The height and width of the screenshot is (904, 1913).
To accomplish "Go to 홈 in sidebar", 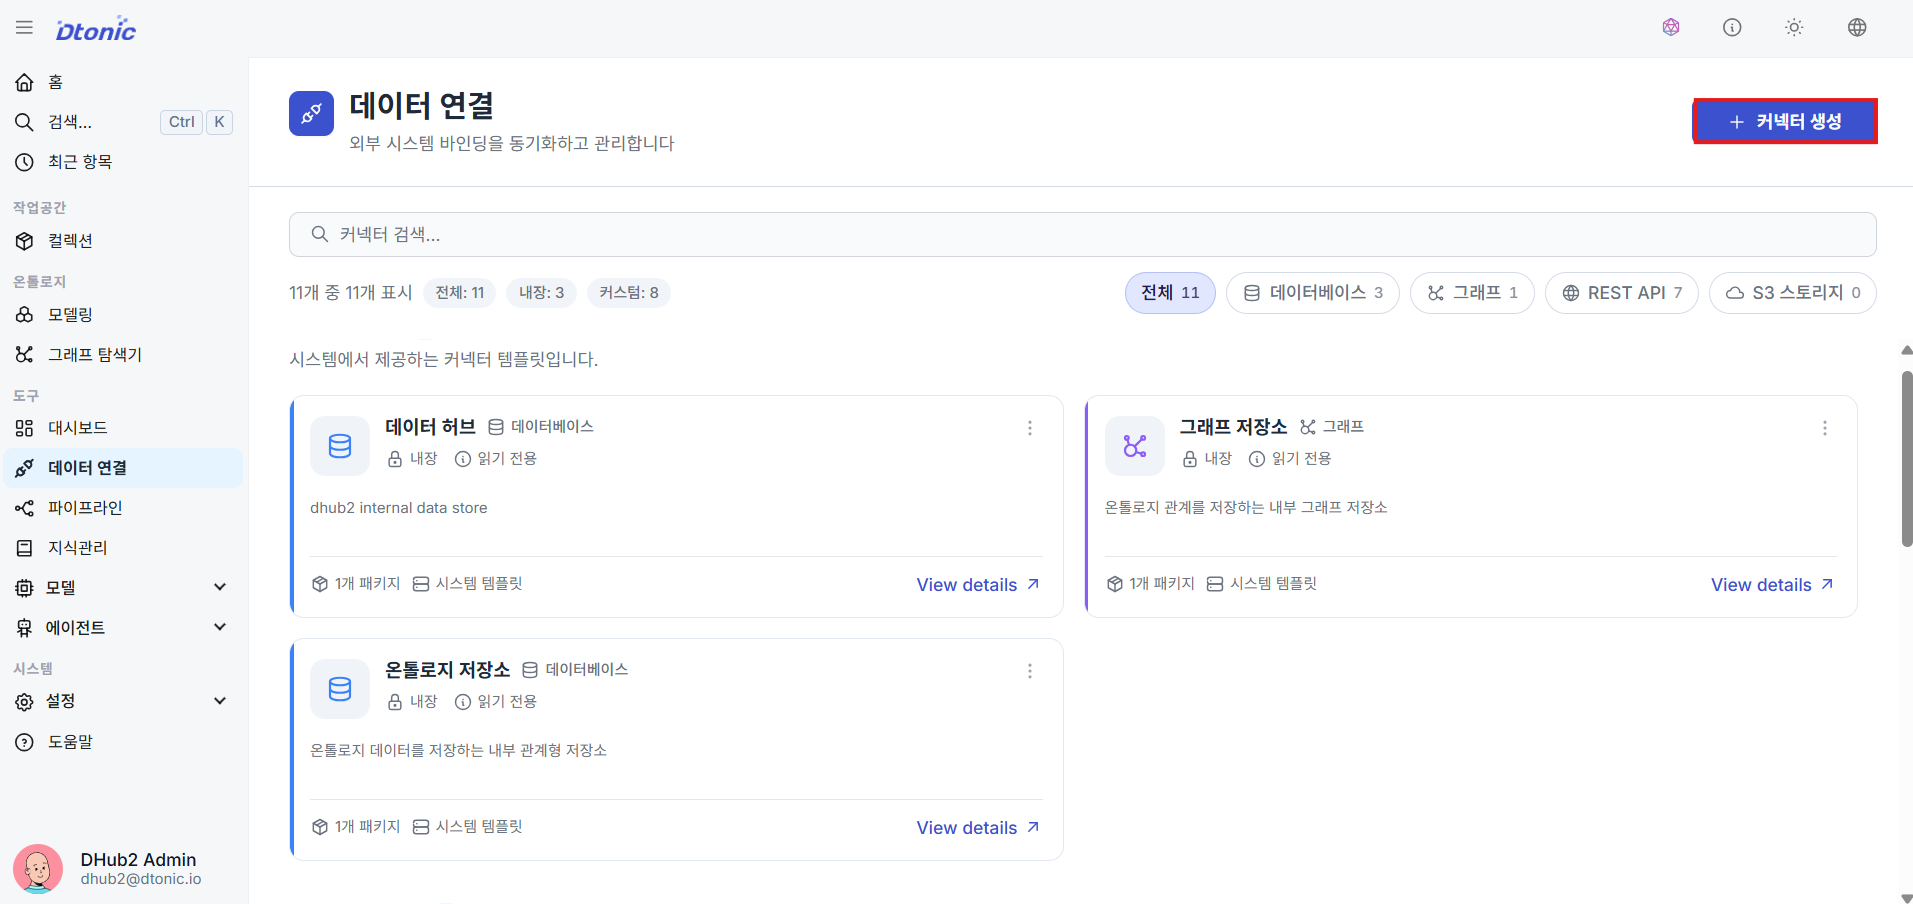I will (123, 82).
